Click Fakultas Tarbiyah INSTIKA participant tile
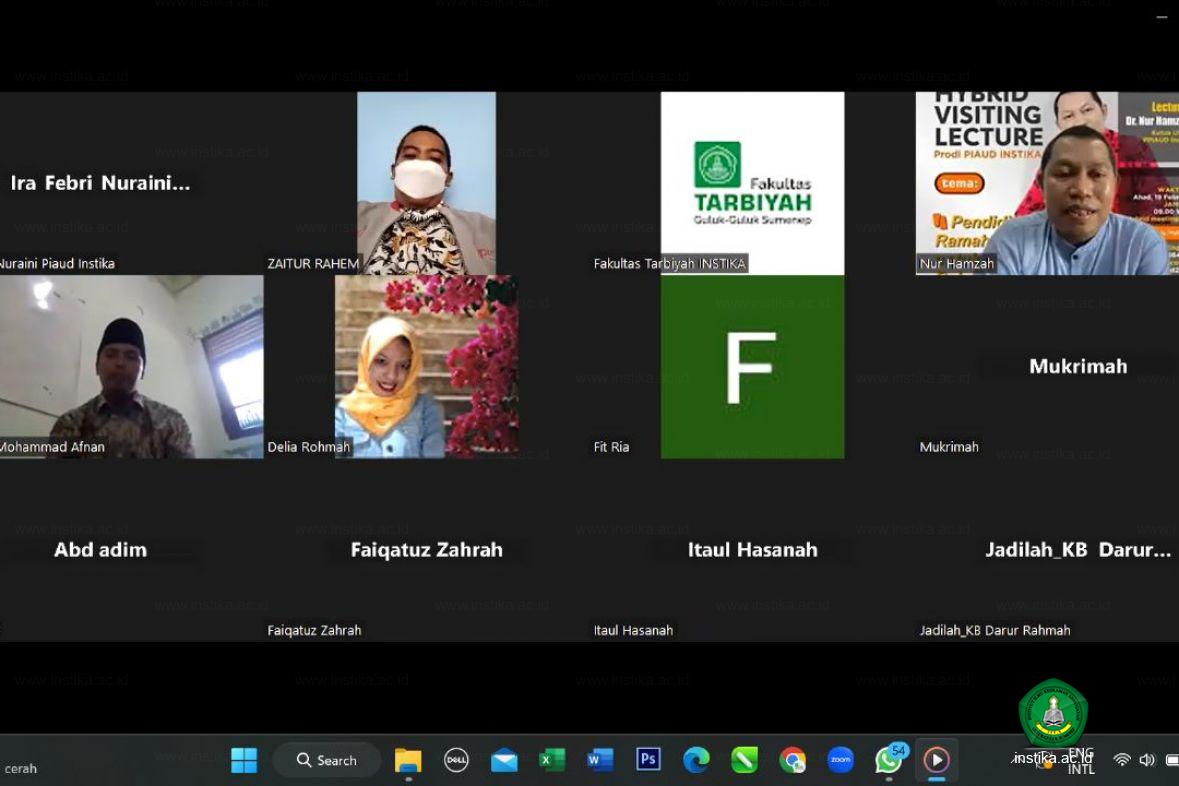Image resolution: width=1179 pixels, height=786 pixels. tap(752, 183)
